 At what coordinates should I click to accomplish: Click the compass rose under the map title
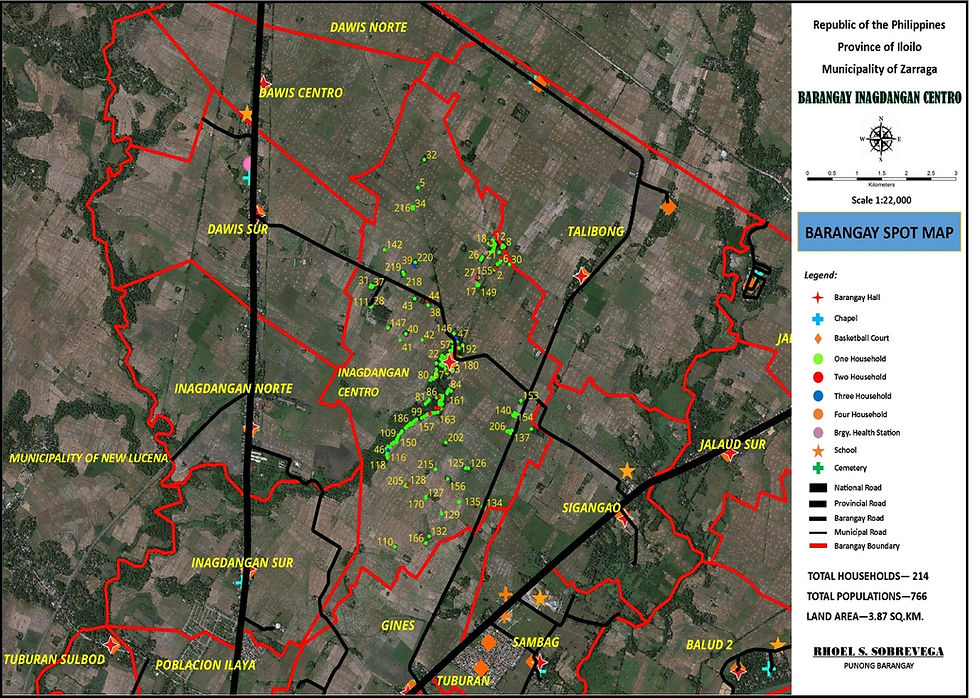(x=881, y=139)
